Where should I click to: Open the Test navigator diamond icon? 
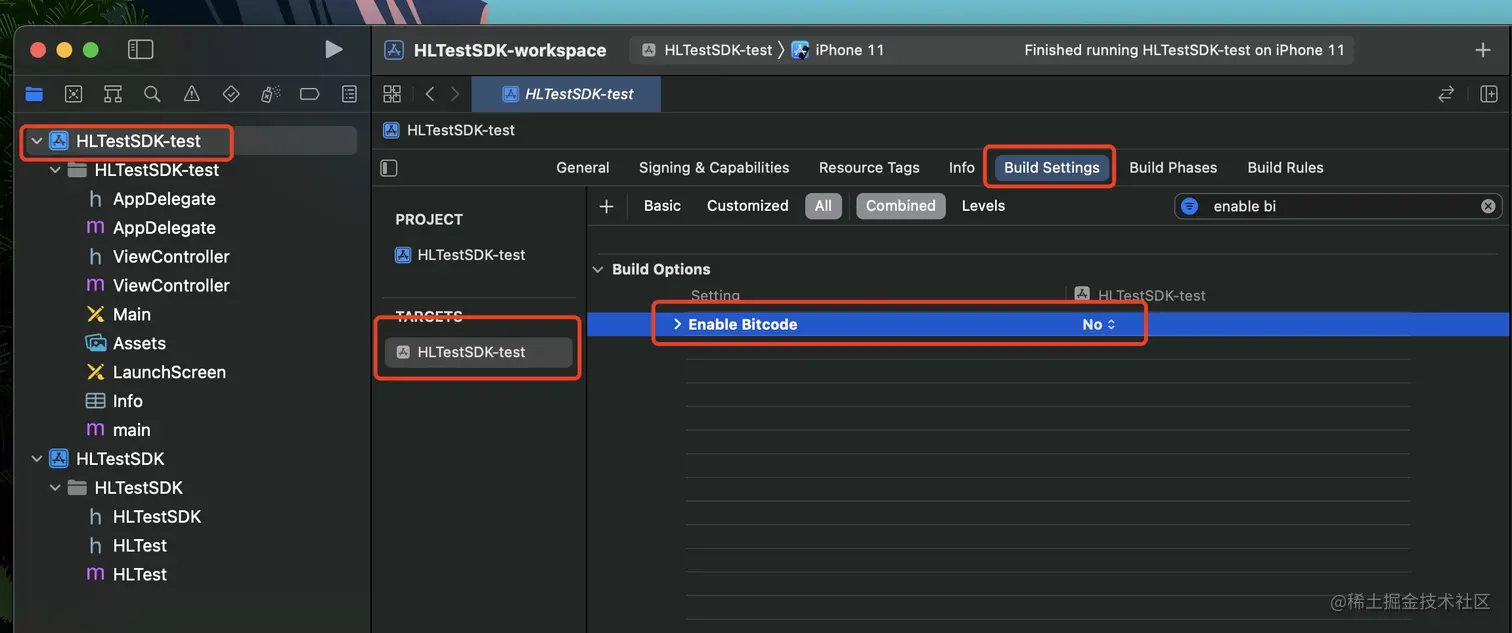(x=231, y=94)
